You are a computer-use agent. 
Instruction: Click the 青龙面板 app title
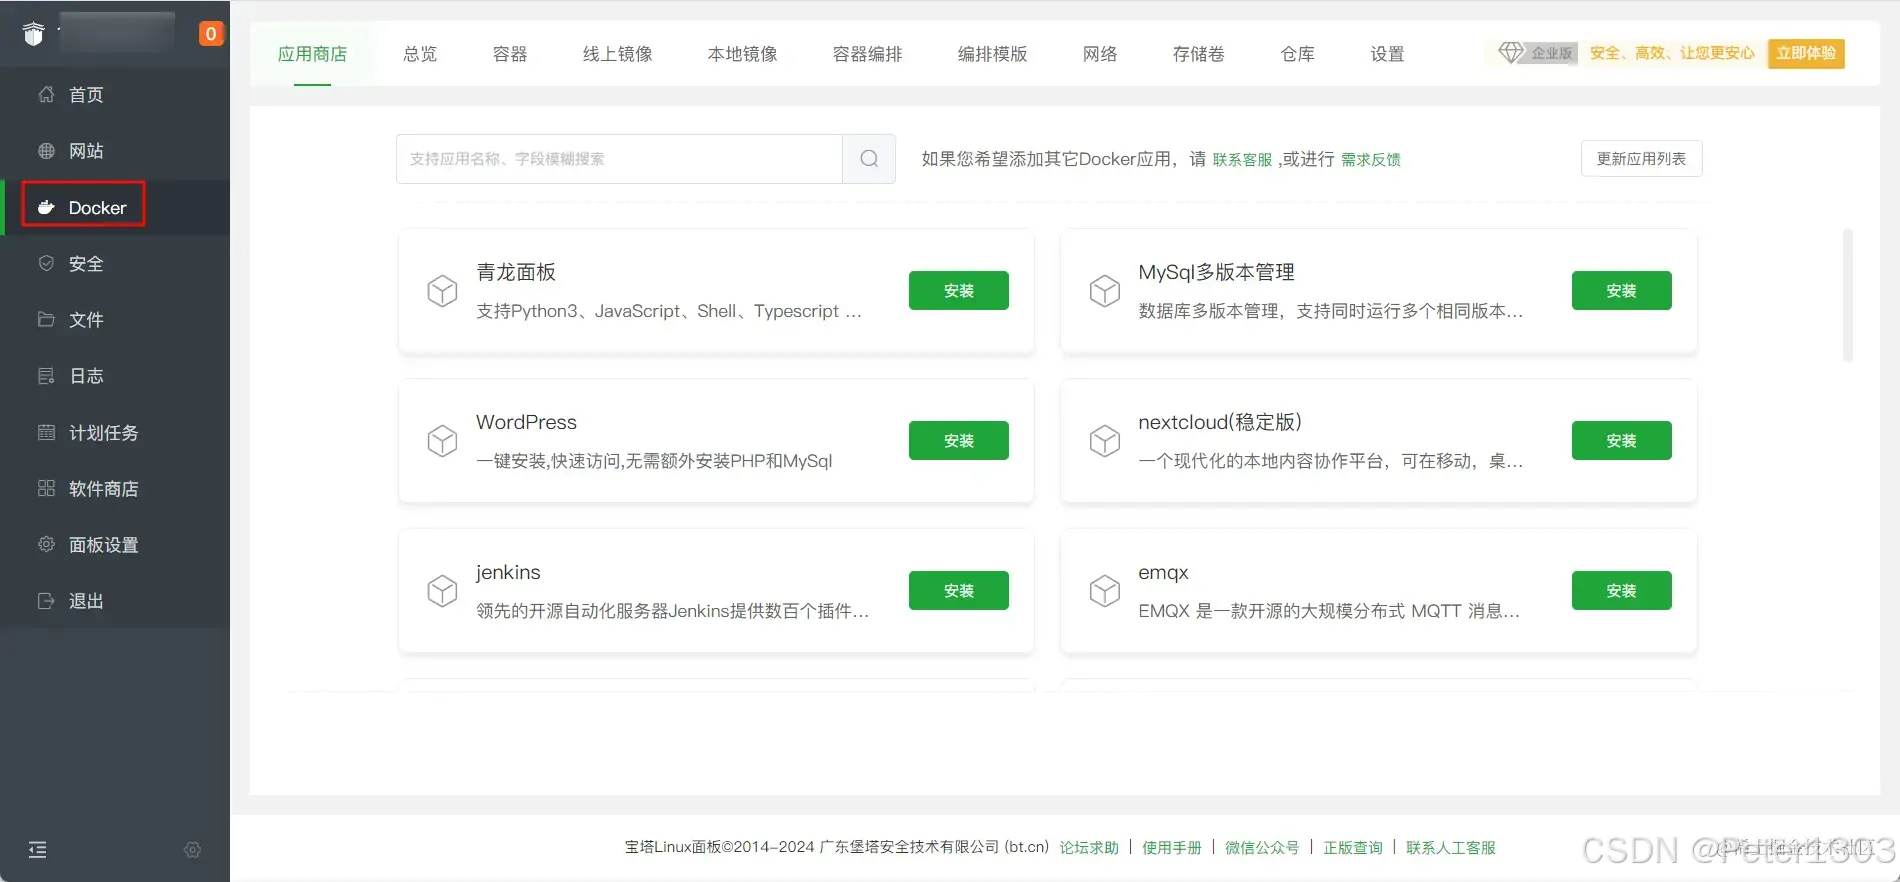[516, 272]
